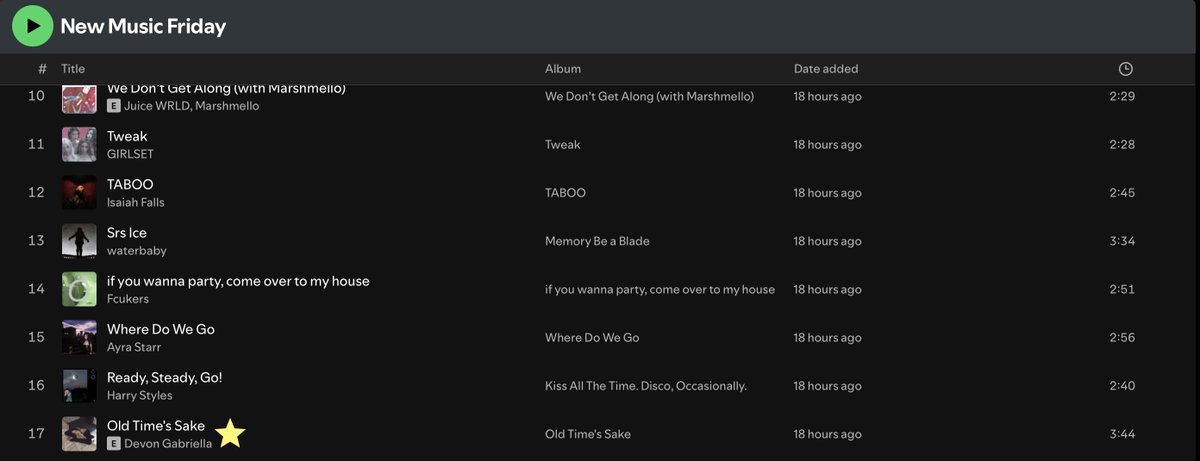Click track number 11
The image size is (1200, 461).
(x=36, y=144)
